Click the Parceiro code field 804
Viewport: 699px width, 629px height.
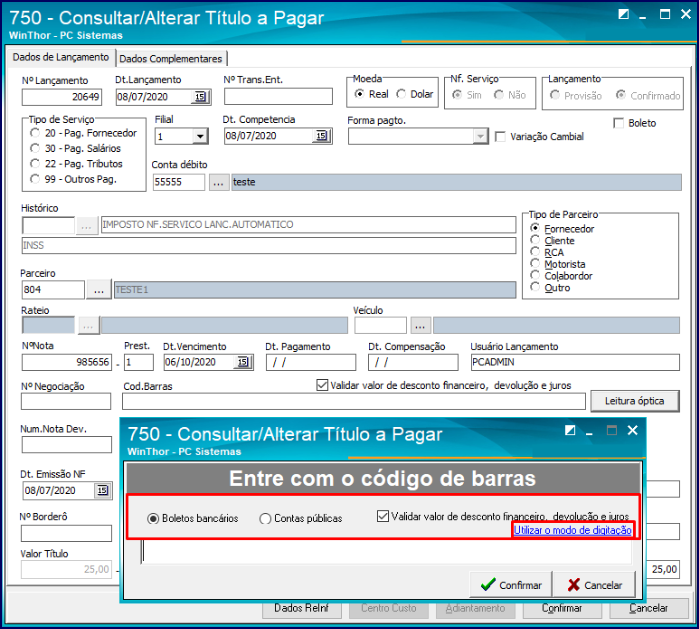coord(53,290)
